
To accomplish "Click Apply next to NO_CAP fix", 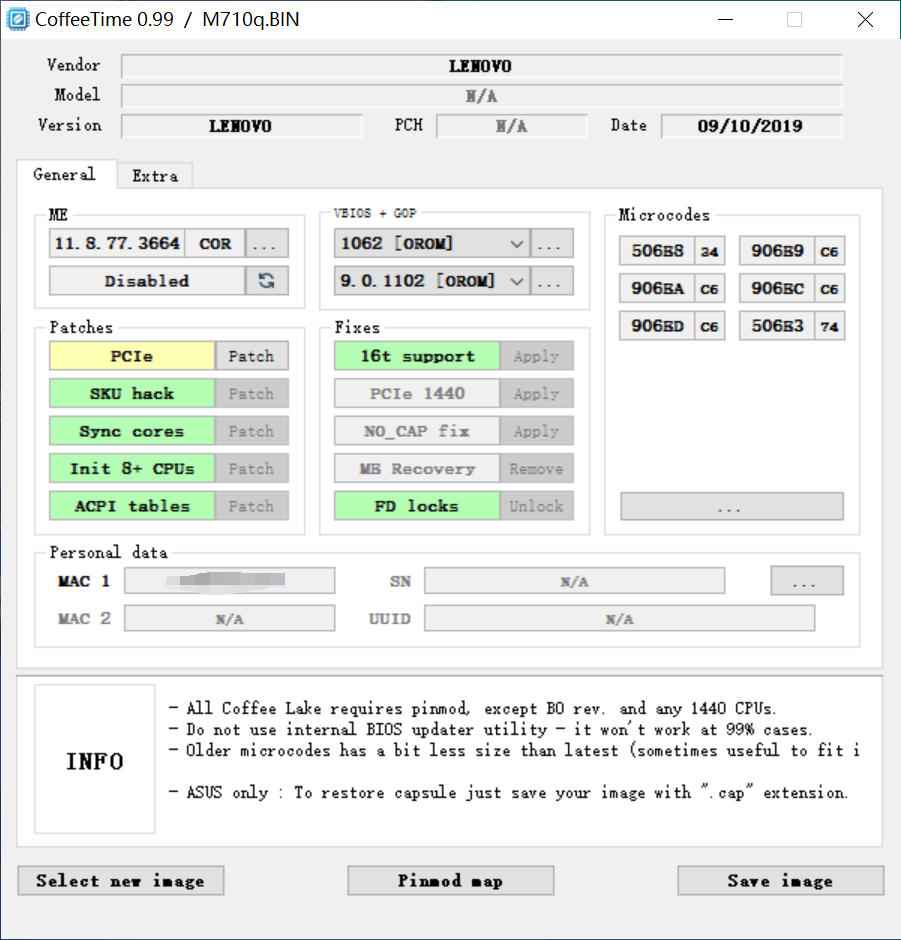I will [x=537, y=431].
